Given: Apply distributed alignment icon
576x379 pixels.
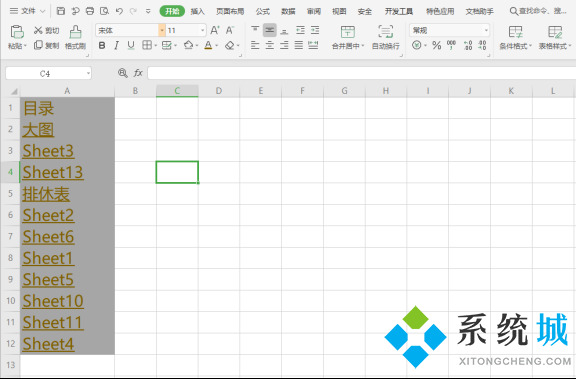Looking at the screenshot, I should 313,45.
